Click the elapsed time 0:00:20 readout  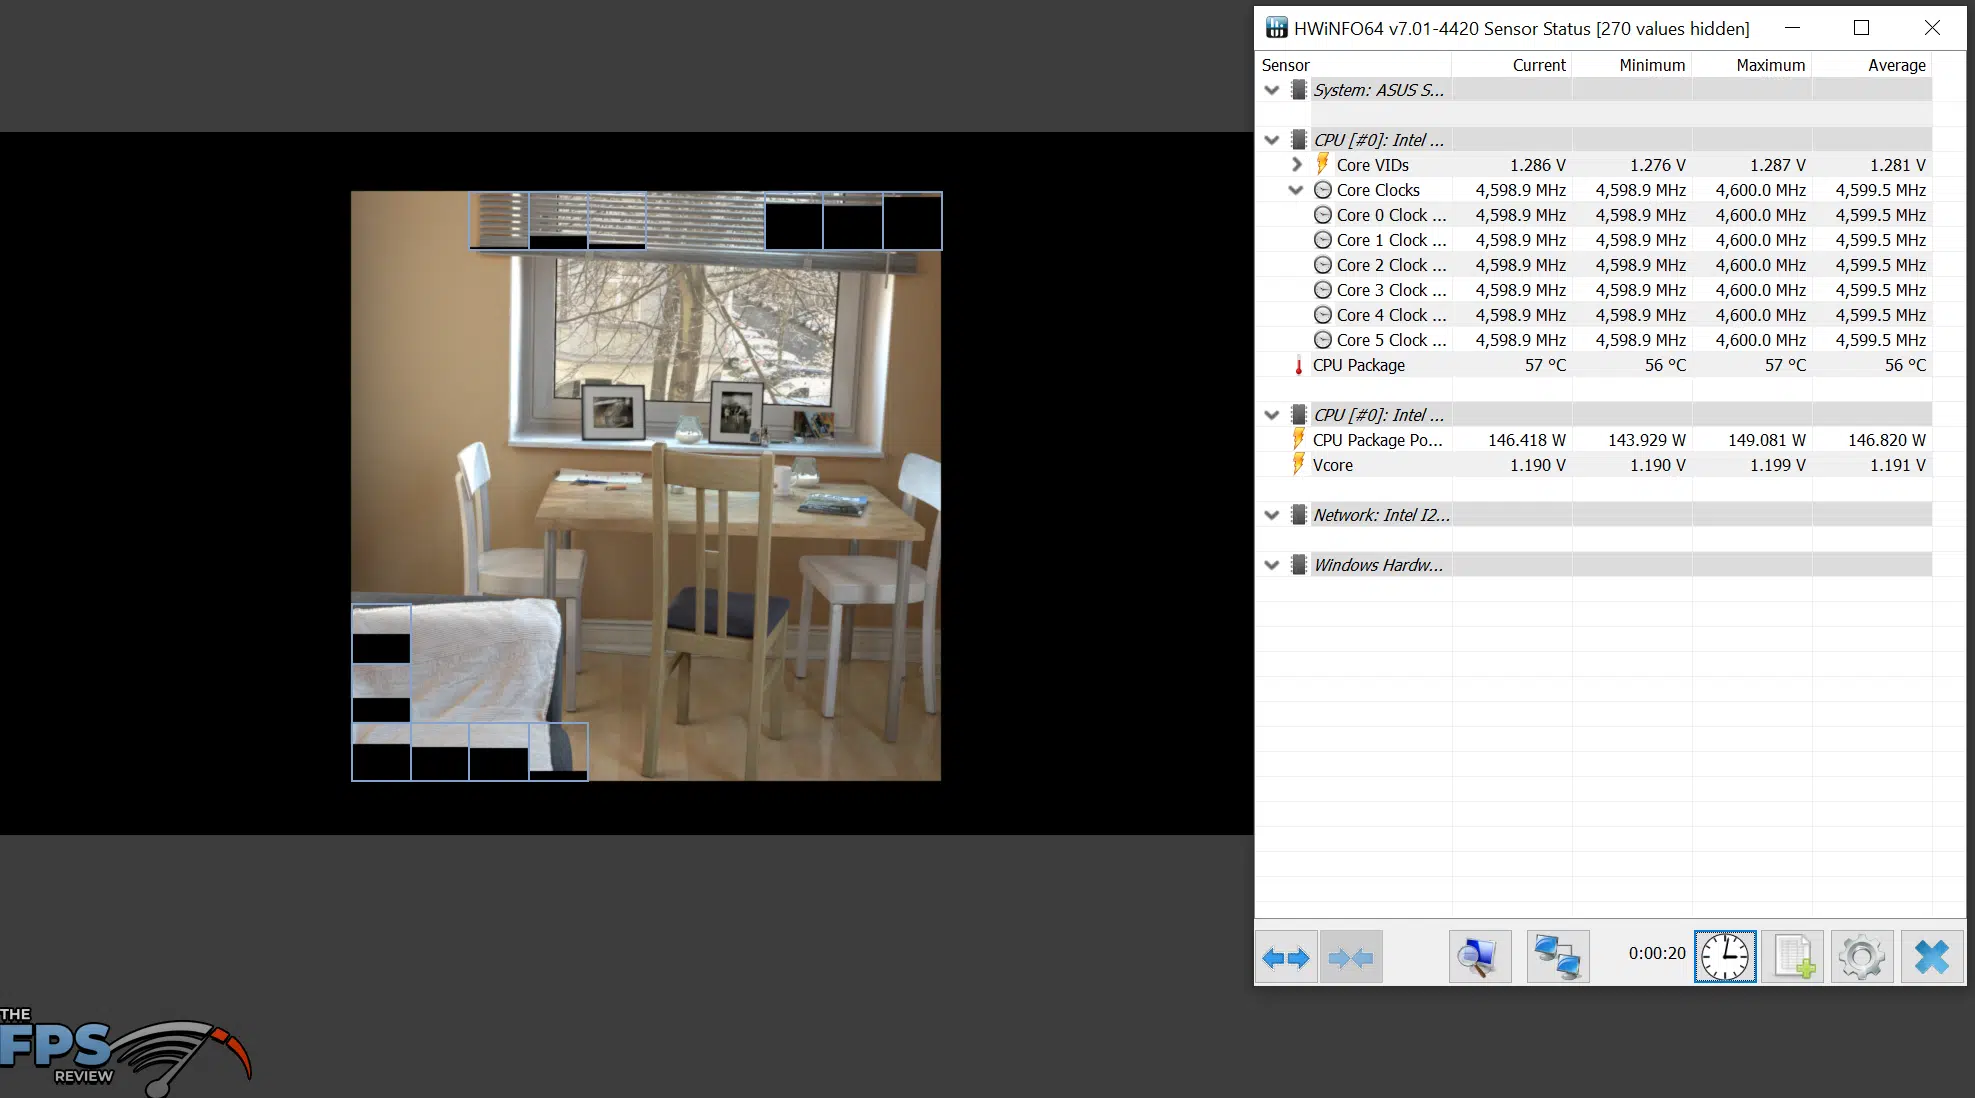point(1657,953)
